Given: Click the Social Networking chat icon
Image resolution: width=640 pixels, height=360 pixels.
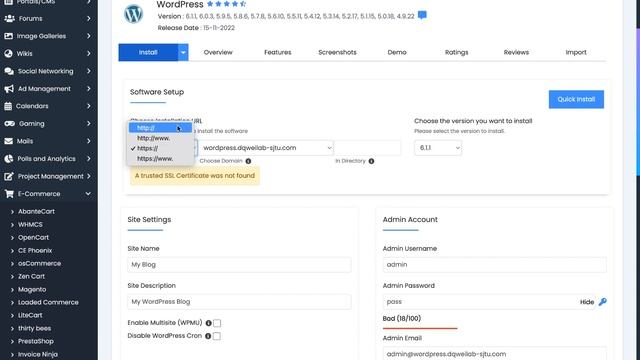Looking at the screenshot, I should click(9, 71).
